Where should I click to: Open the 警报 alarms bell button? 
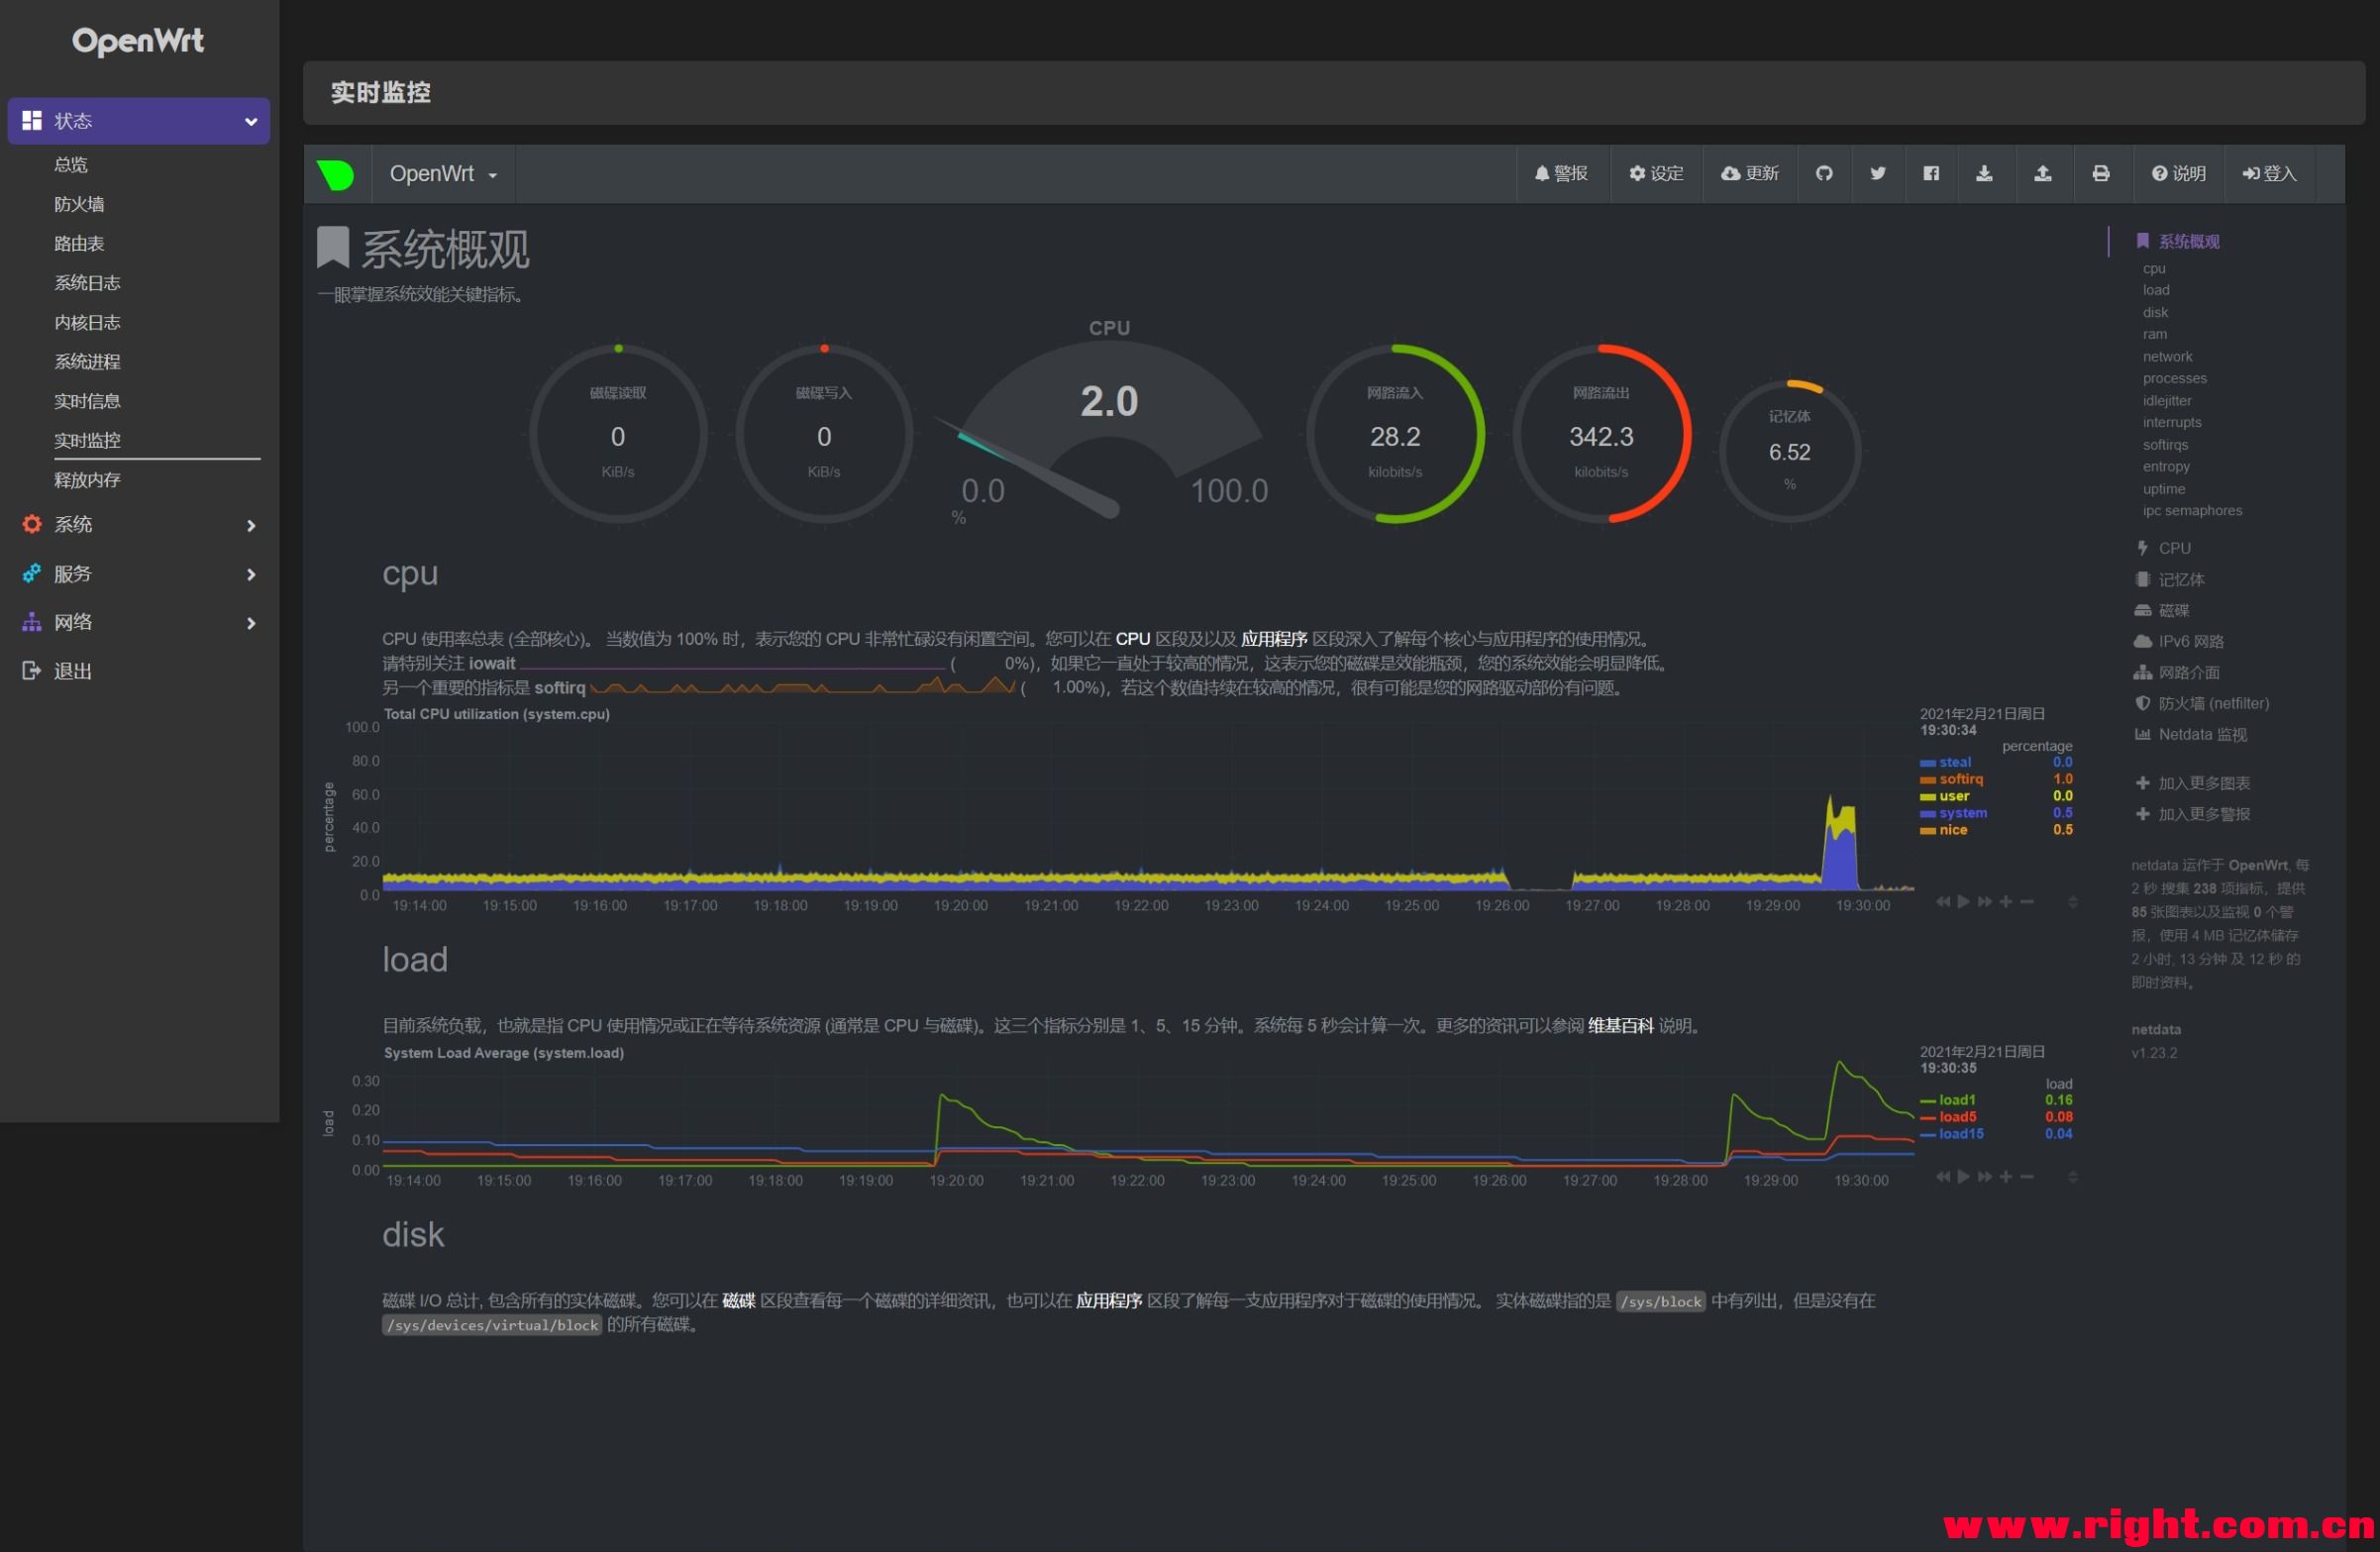tap(1560, 174)
